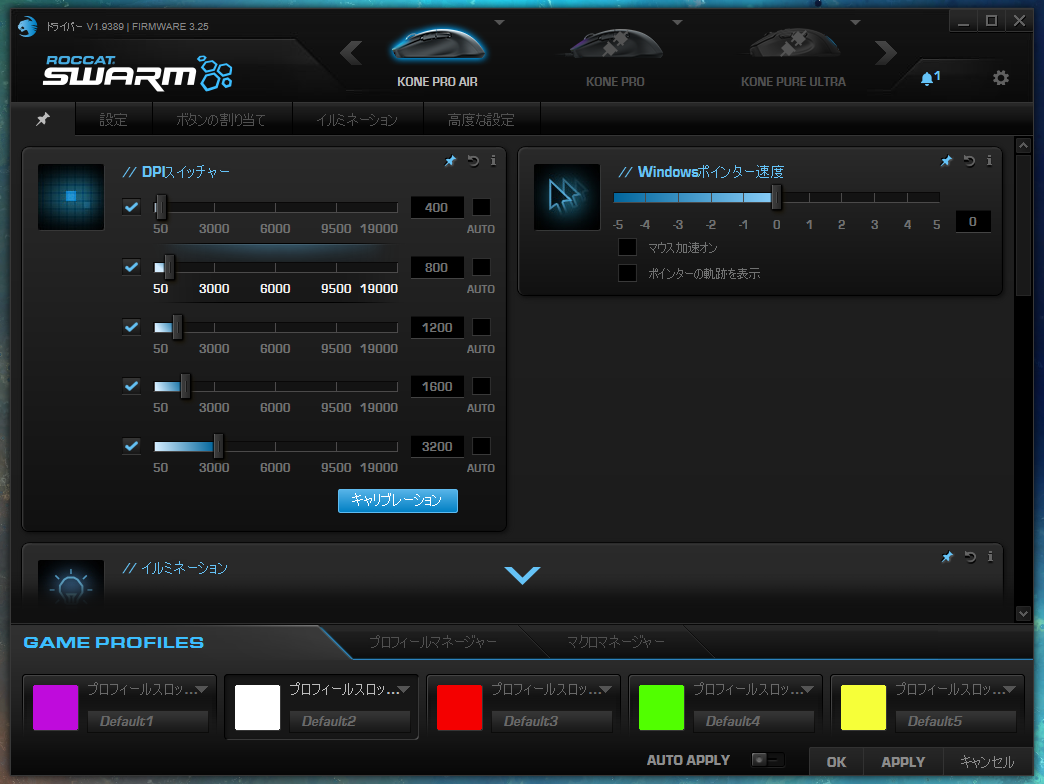Open profile slot dropdown for Default1
Image resolution: width=1044 pixels, height=784 pixels.
point(202,689)
